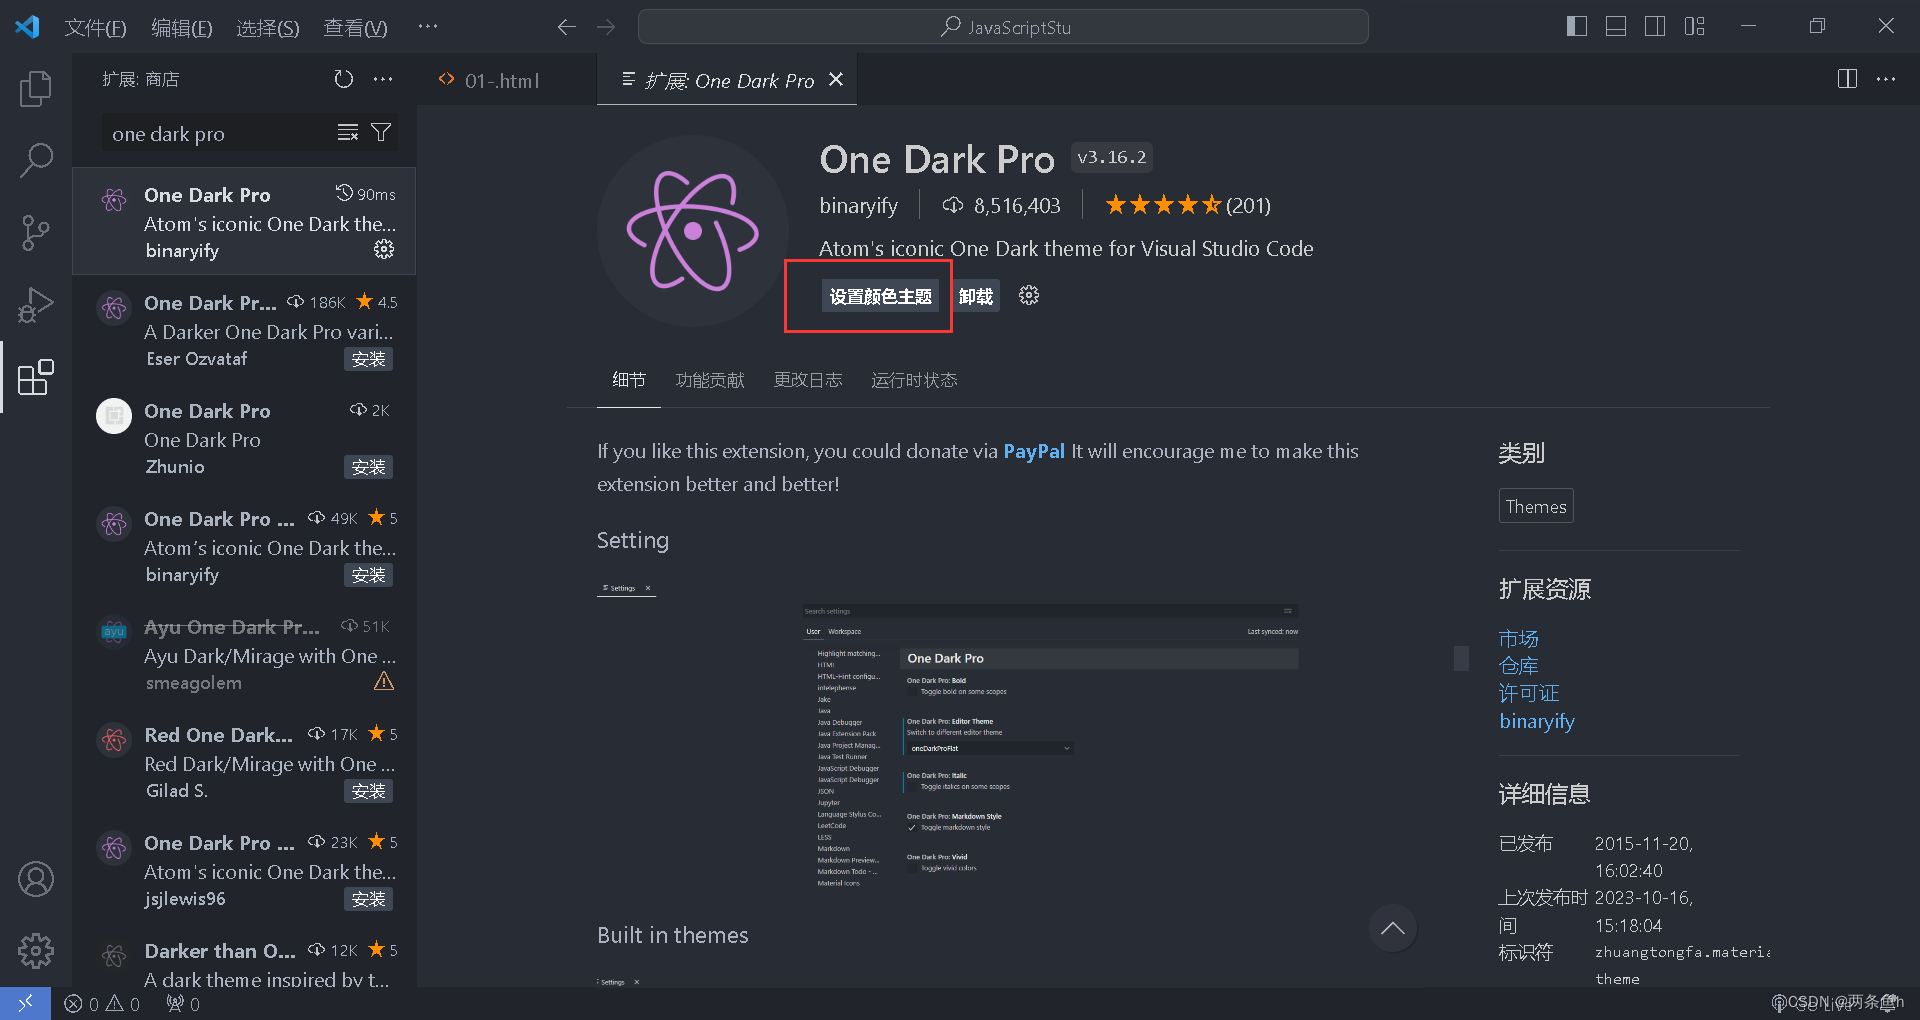Open the 编辑 menu
Viewport: 1920px width, 1020px height.
tap(181, 27)
